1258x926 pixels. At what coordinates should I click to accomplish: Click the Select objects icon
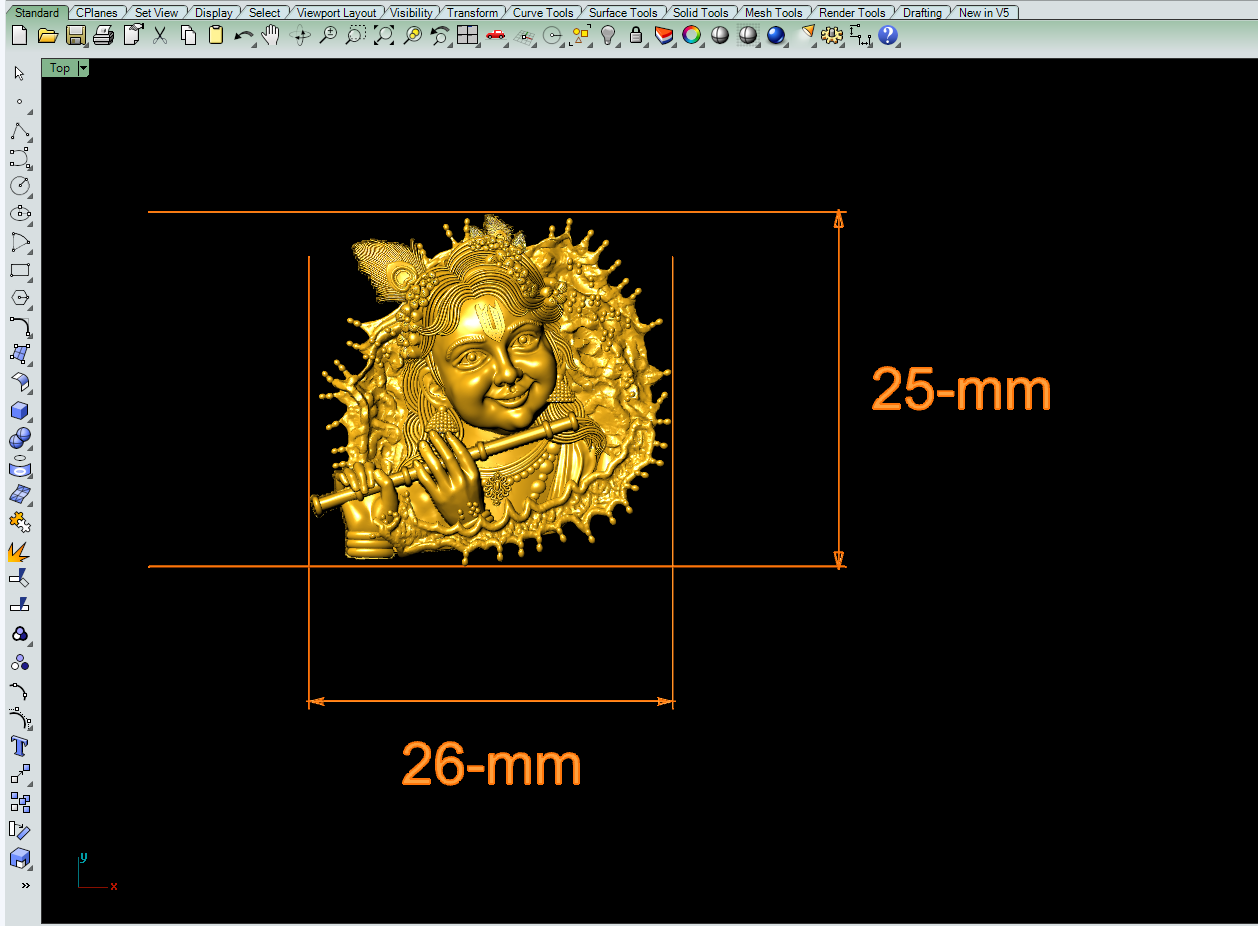pyautogui.click(x=580, y=35)
